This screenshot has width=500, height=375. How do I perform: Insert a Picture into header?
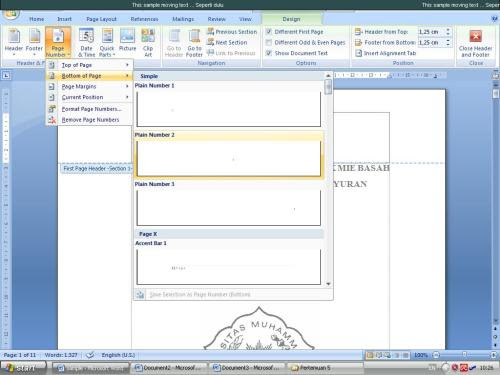pos(127,40)
